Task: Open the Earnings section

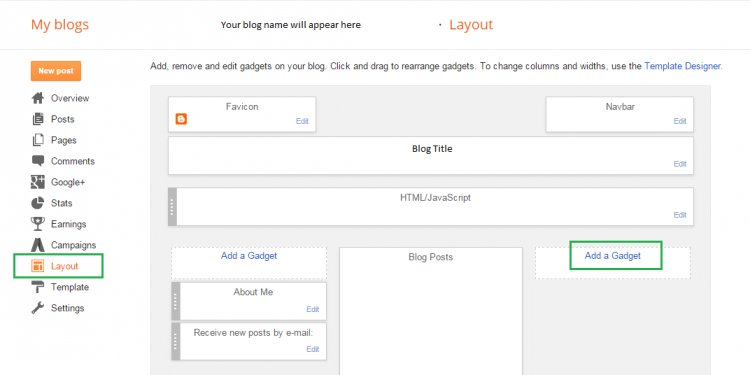Action: pyautogui.click(x=68, y=224)
